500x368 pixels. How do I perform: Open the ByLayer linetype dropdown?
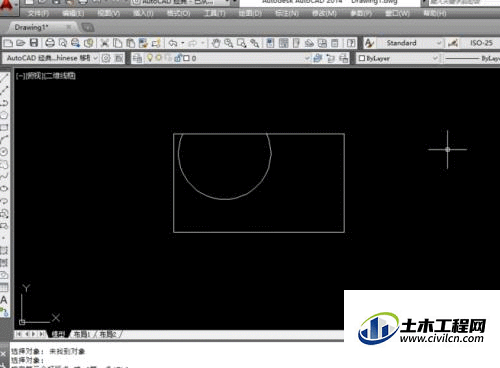pos(472,58)
